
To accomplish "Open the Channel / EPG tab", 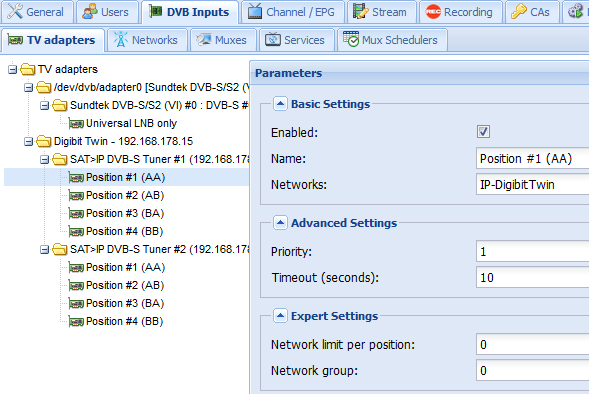I will point(292,12).
